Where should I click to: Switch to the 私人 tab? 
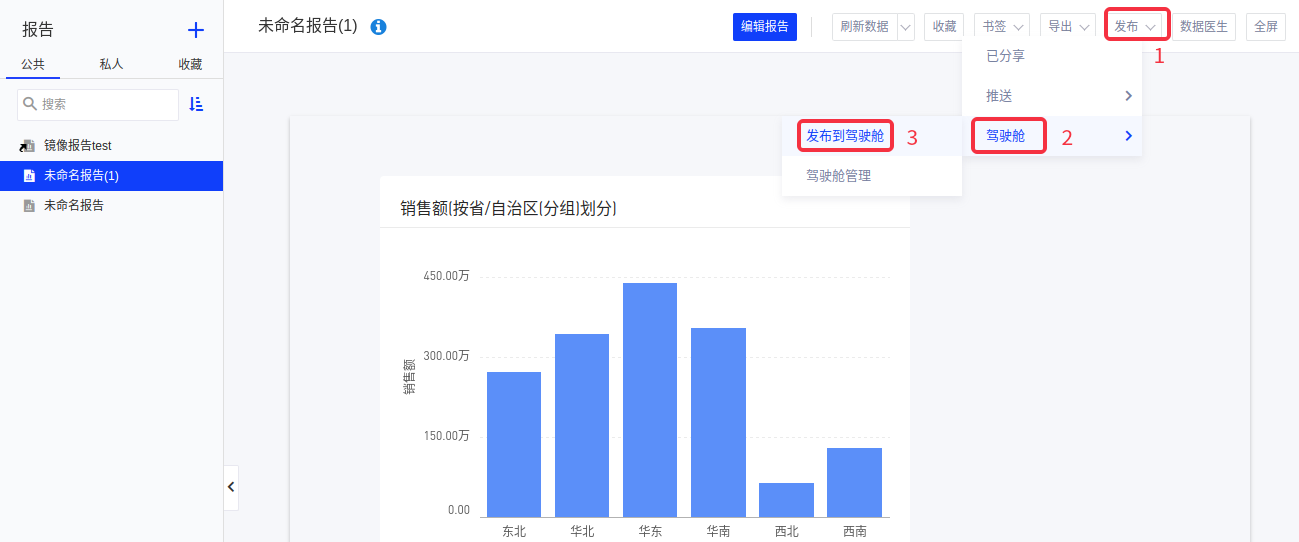pyautogui.click(x=111, y=64)
